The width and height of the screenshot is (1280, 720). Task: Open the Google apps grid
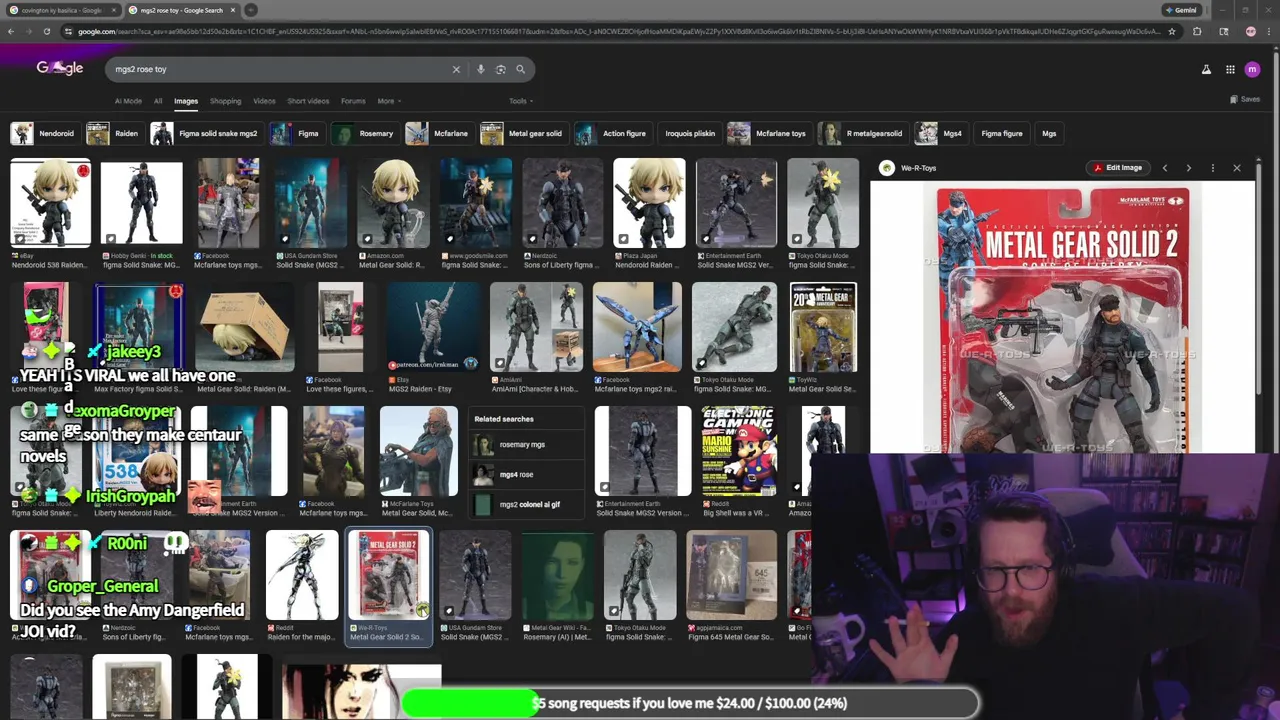coord(1230,69)
